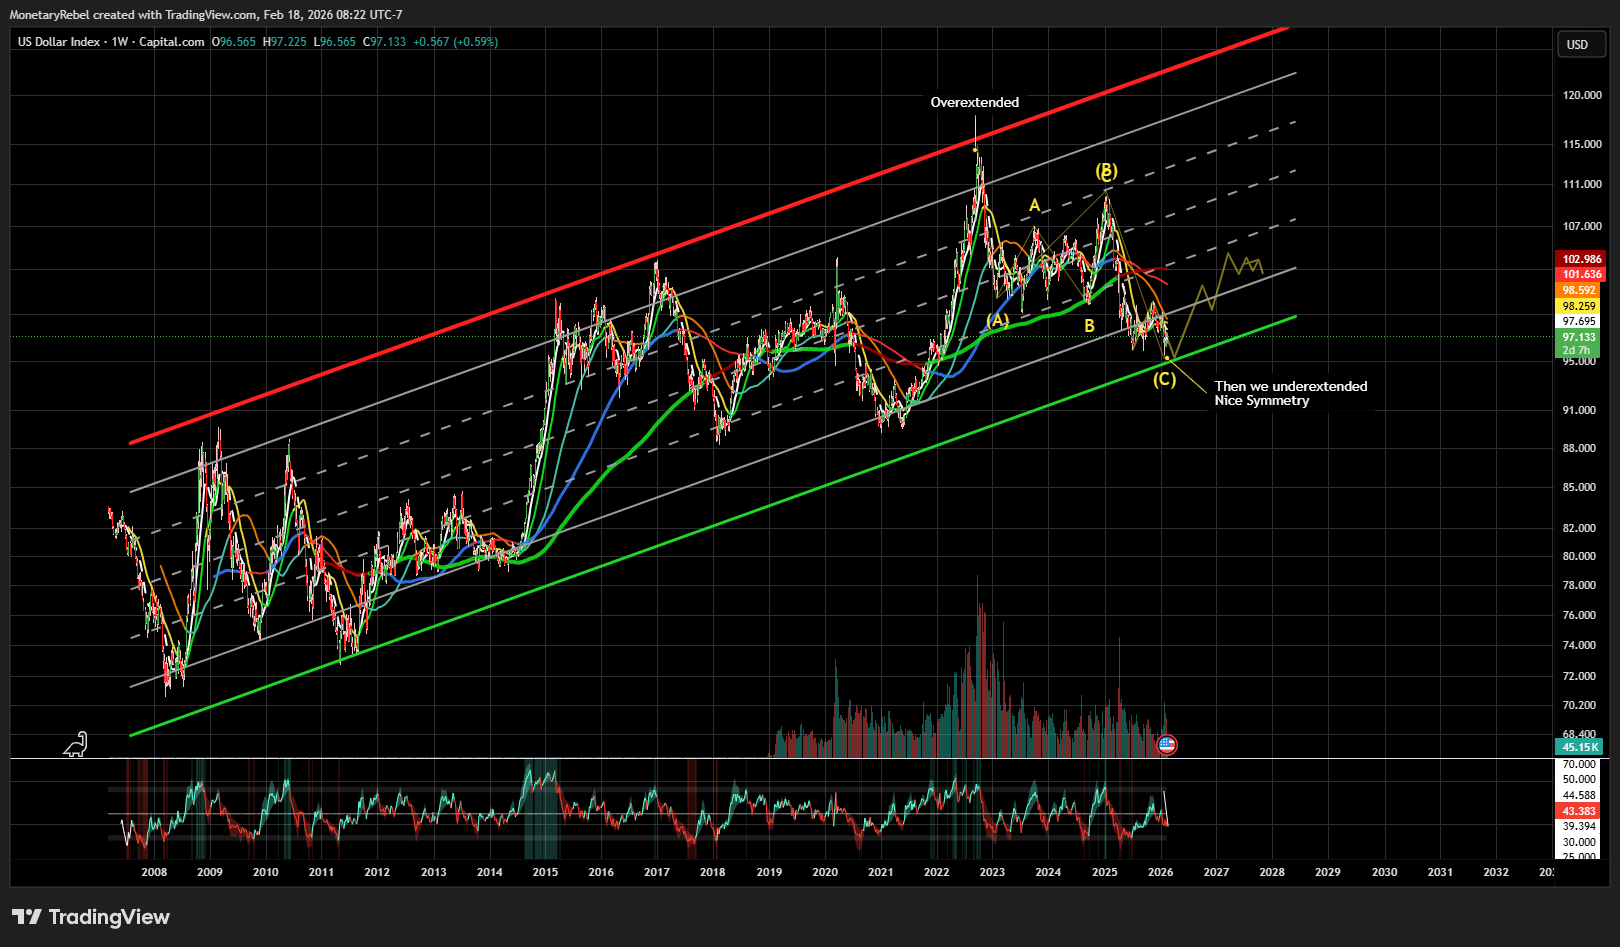Click the 102.986 dark red price tag
1620x947 pixels.
coord(1582,259)
